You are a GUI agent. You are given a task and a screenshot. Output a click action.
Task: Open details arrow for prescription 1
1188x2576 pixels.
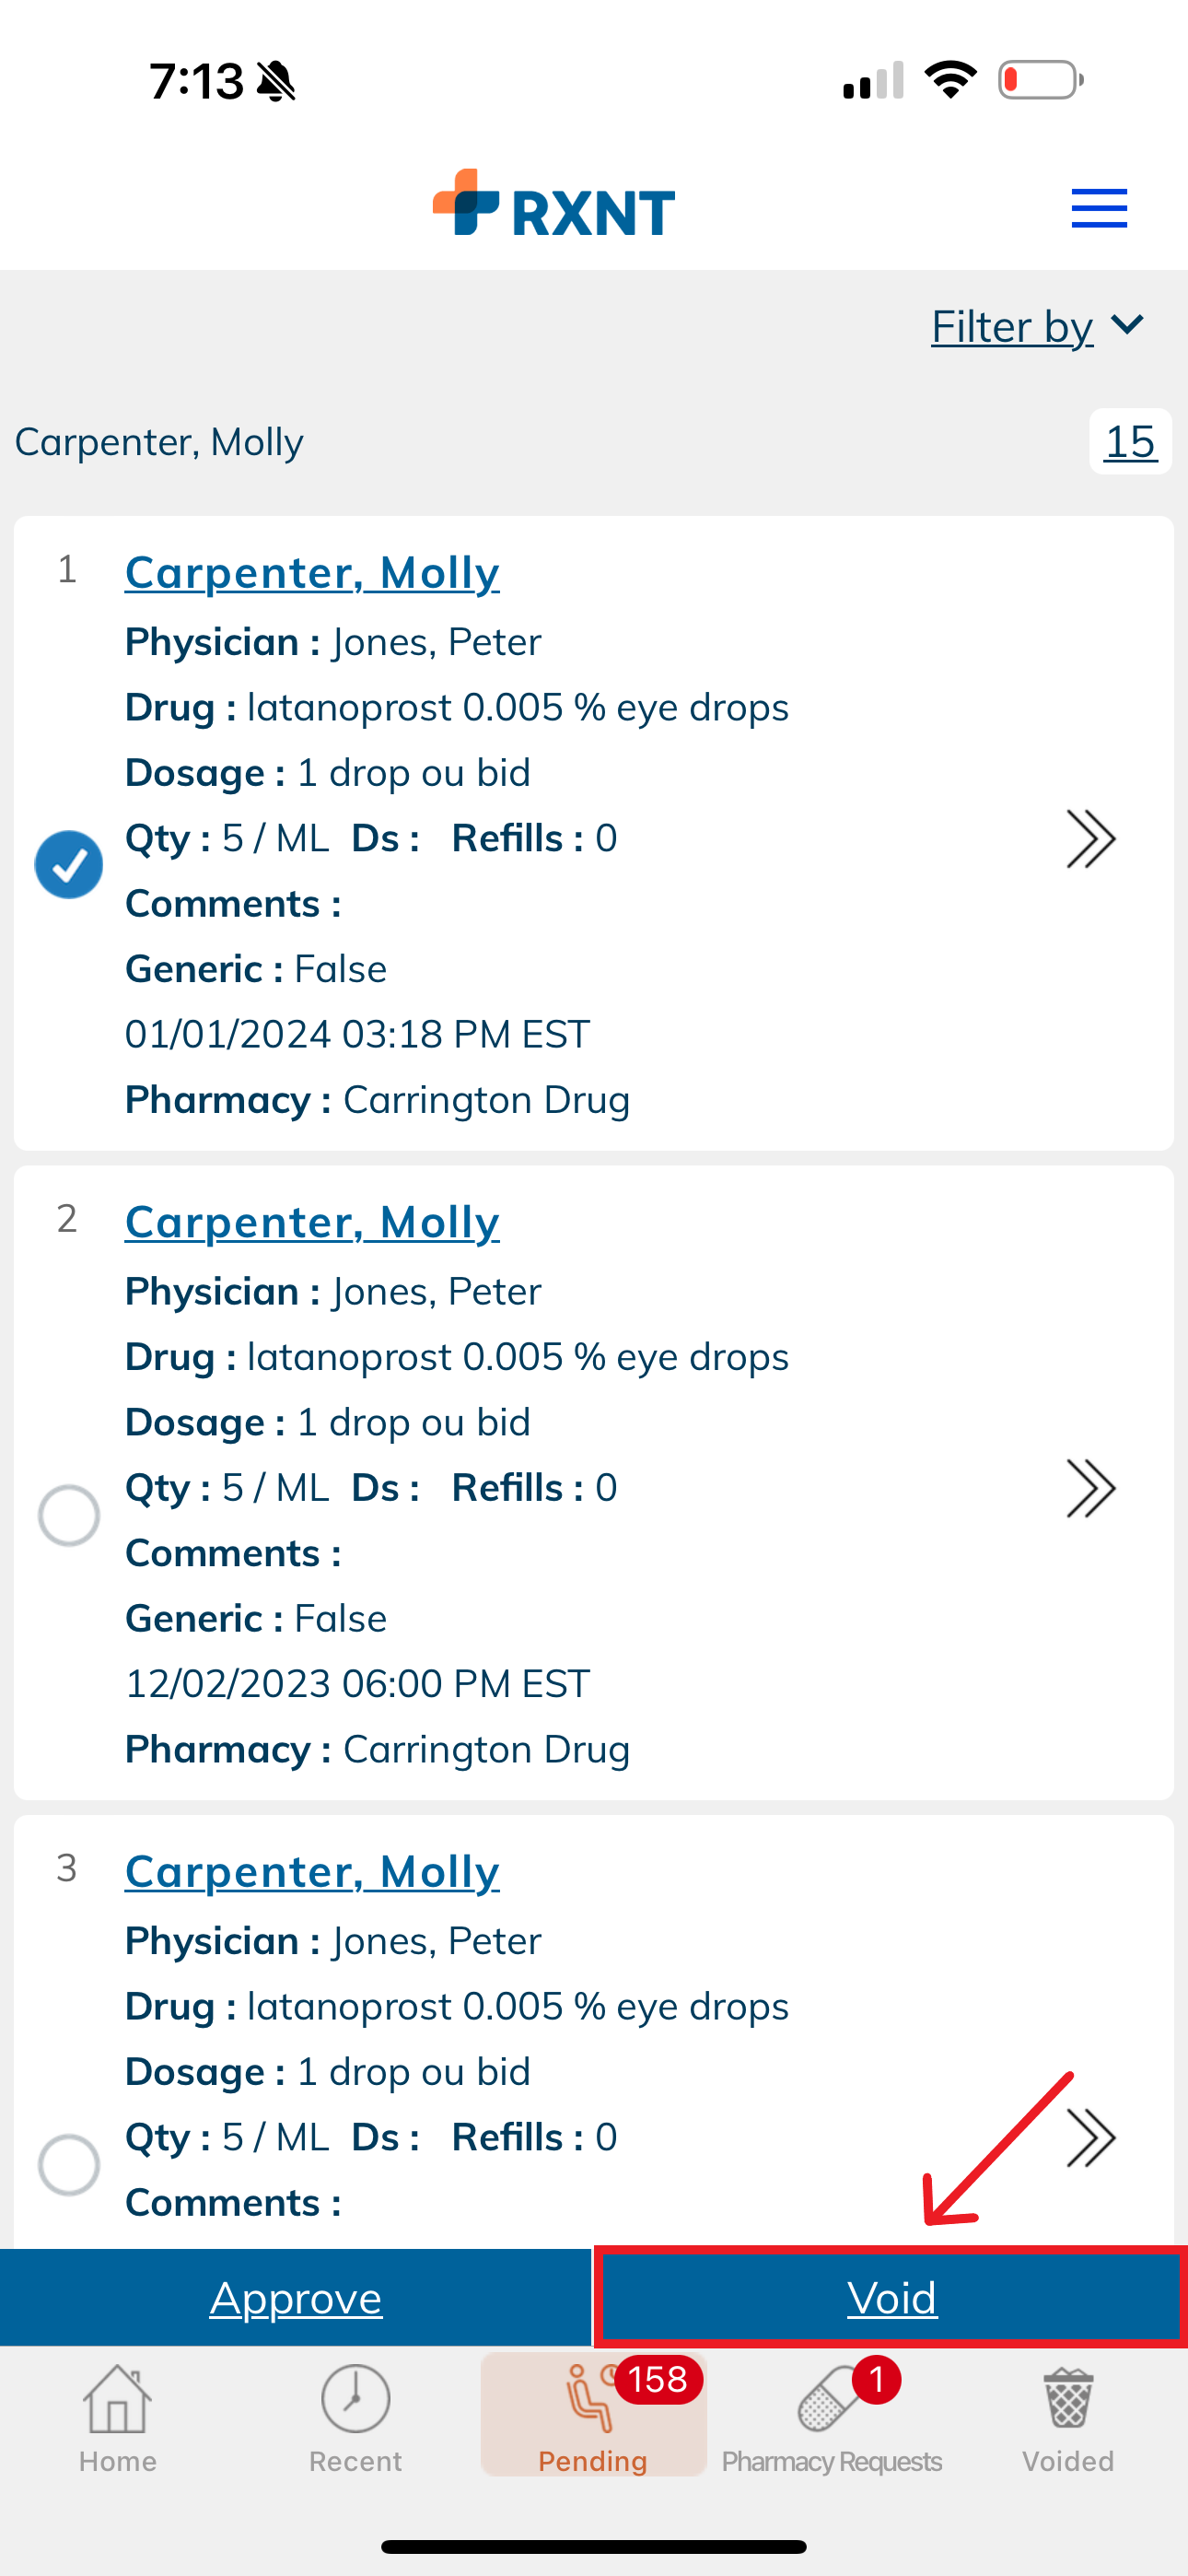1091,838
